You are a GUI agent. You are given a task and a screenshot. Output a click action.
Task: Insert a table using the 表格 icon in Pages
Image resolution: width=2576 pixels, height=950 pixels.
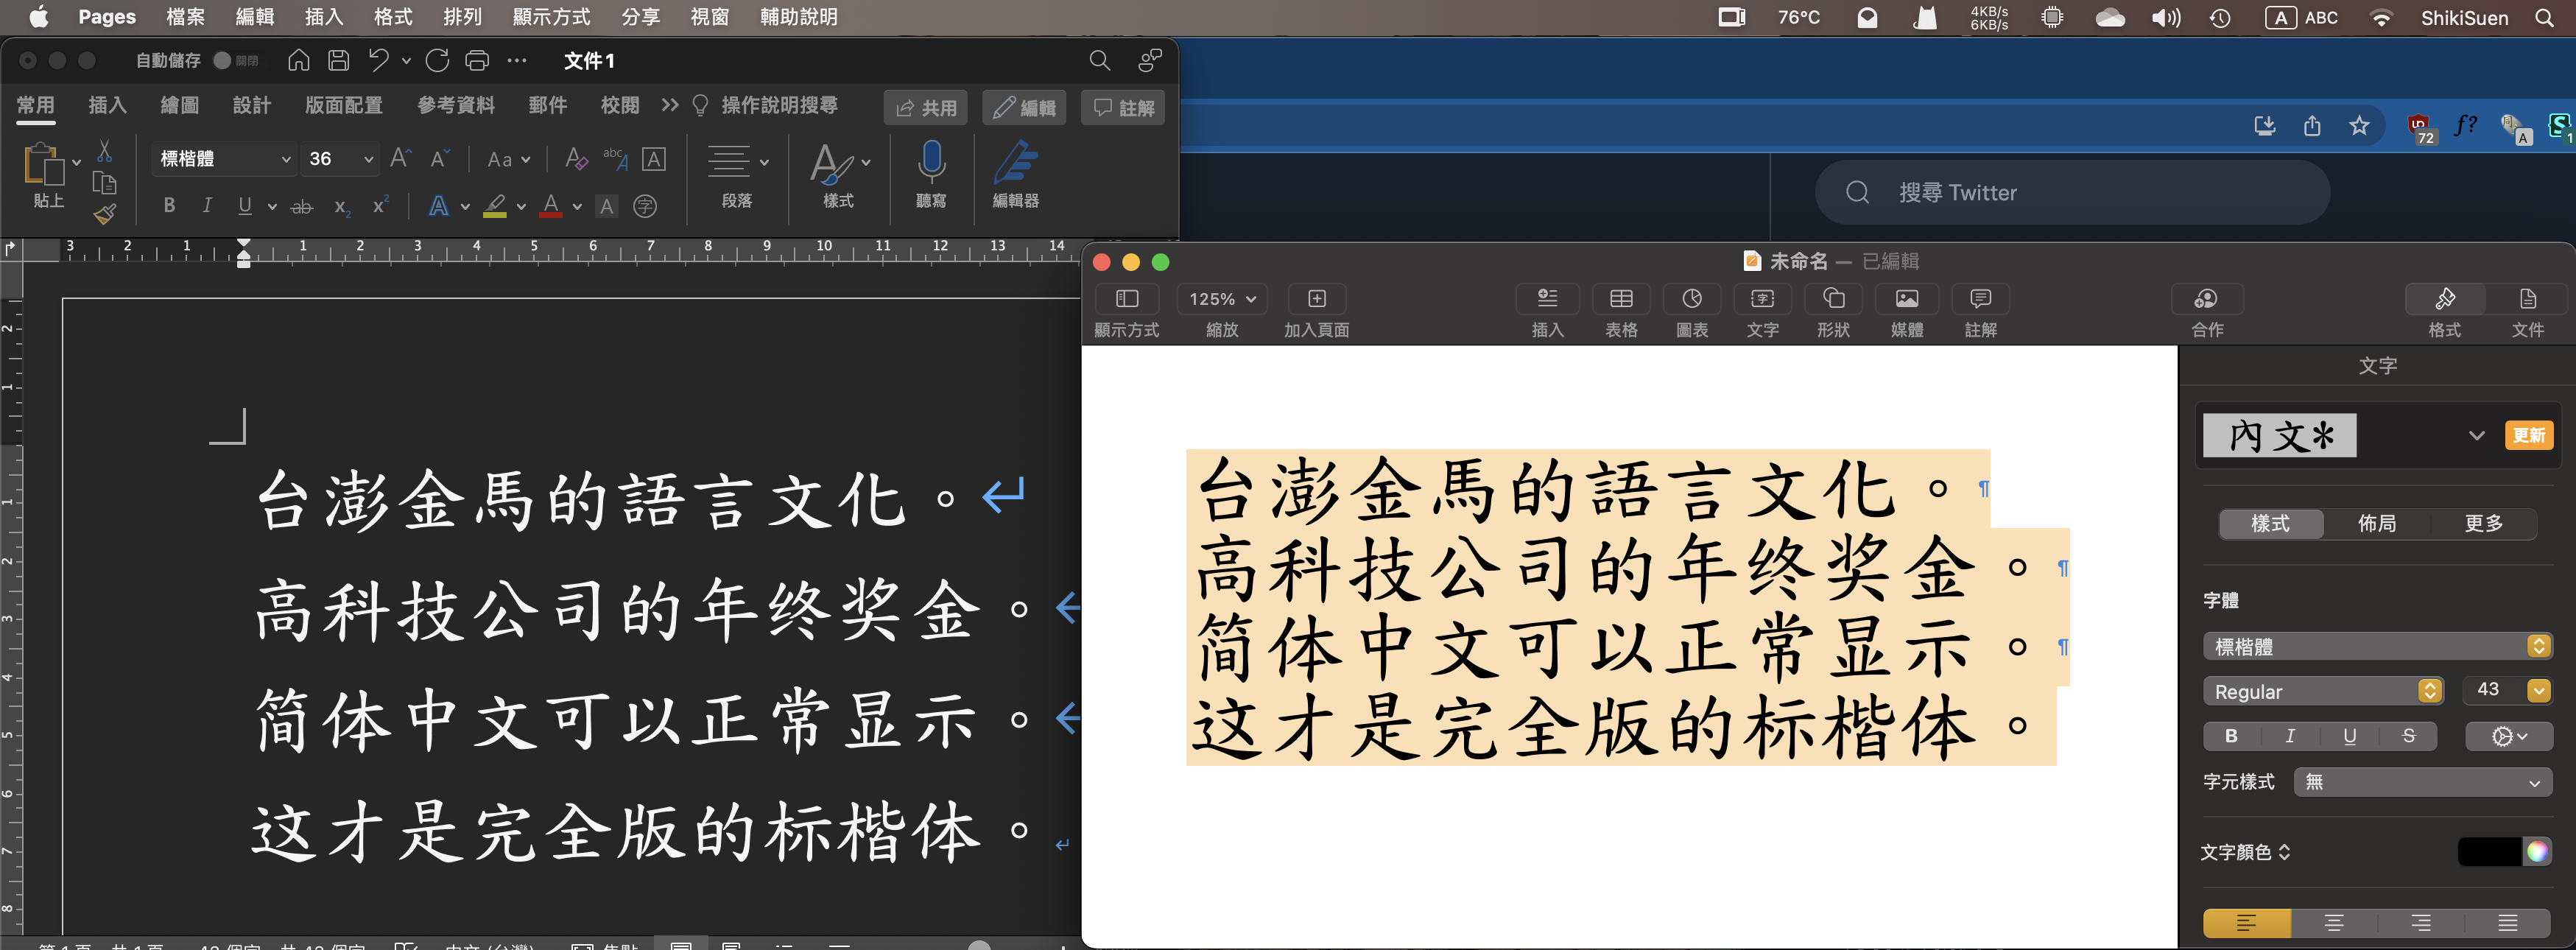tap(1620, 299)
